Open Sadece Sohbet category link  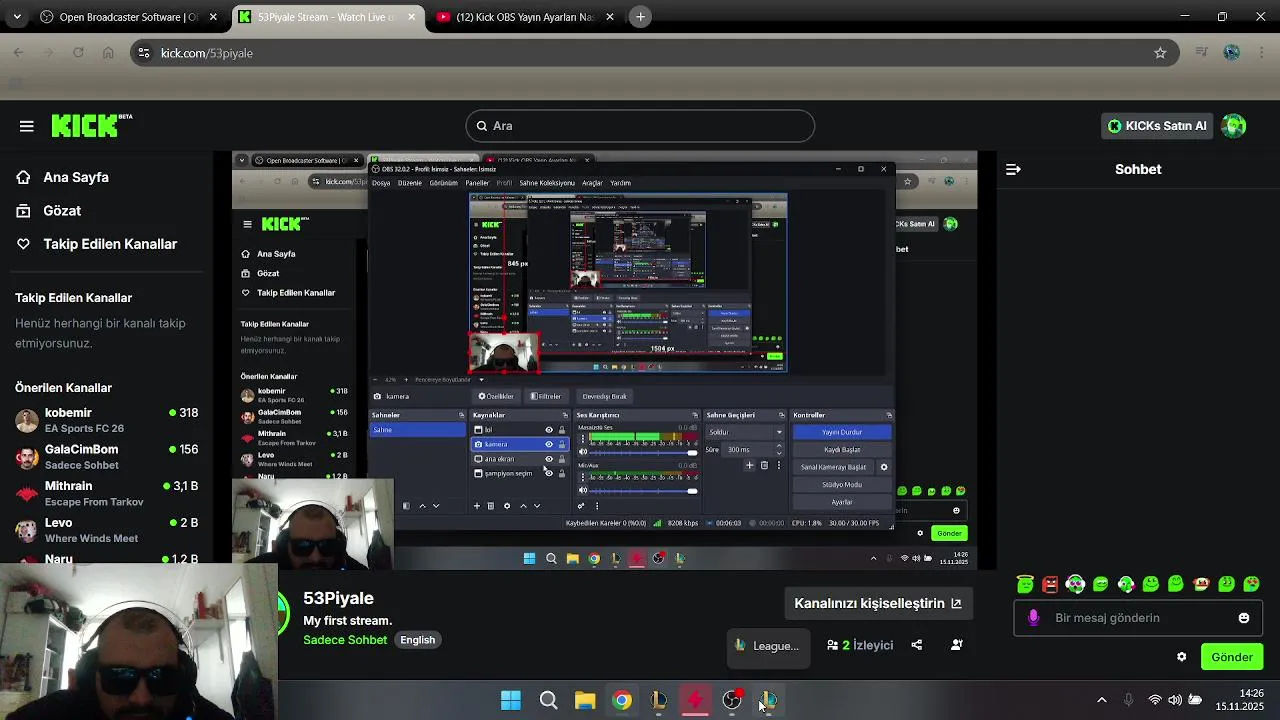coord(345,640)
